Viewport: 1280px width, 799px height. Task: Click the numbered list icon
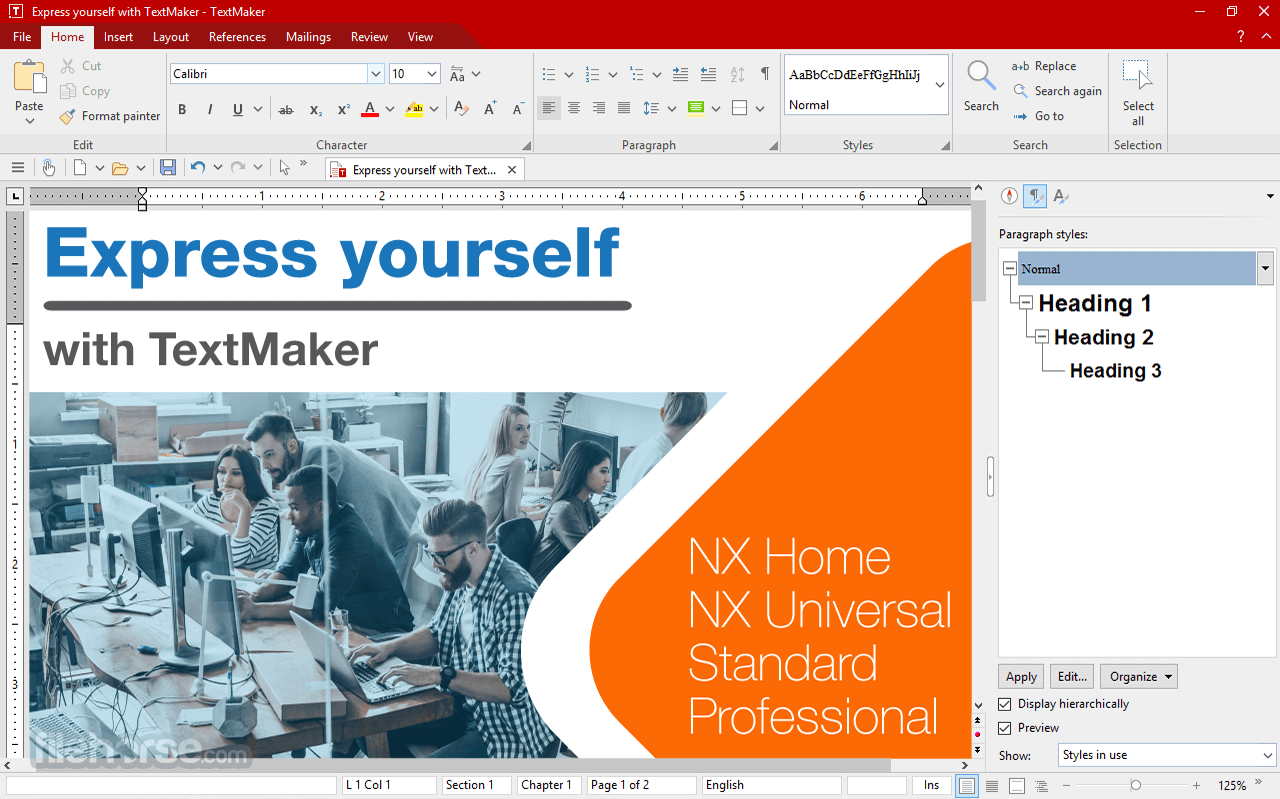tap(592, 74)
